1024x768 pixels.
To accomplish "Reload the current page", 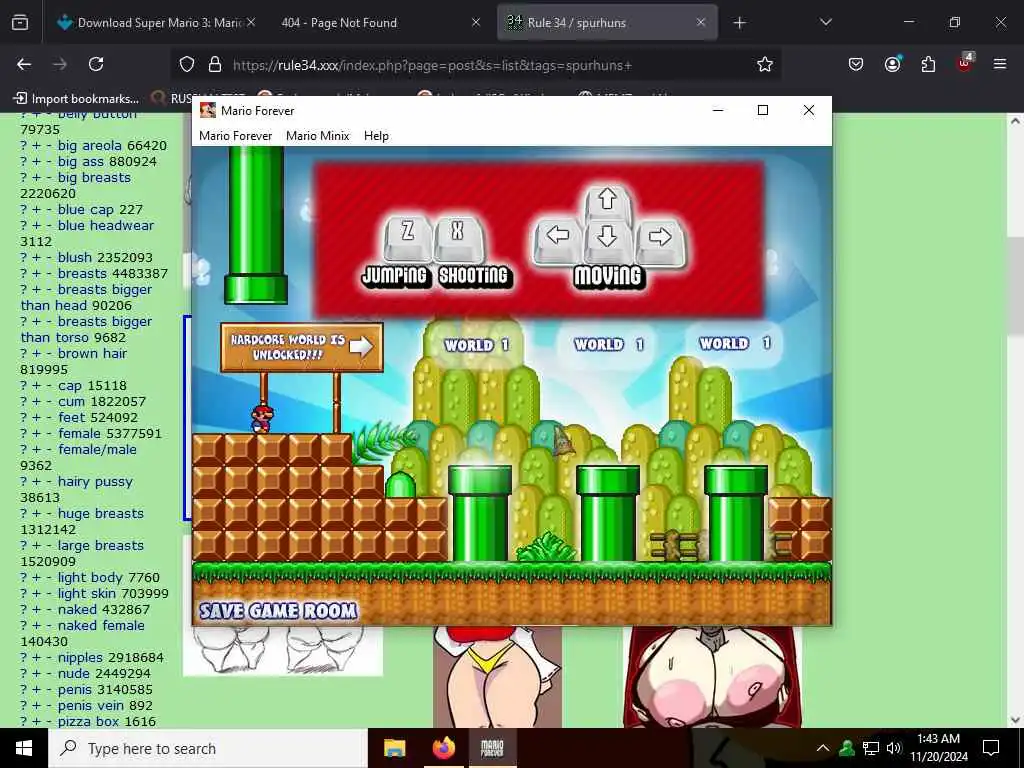I will point(96,64).
